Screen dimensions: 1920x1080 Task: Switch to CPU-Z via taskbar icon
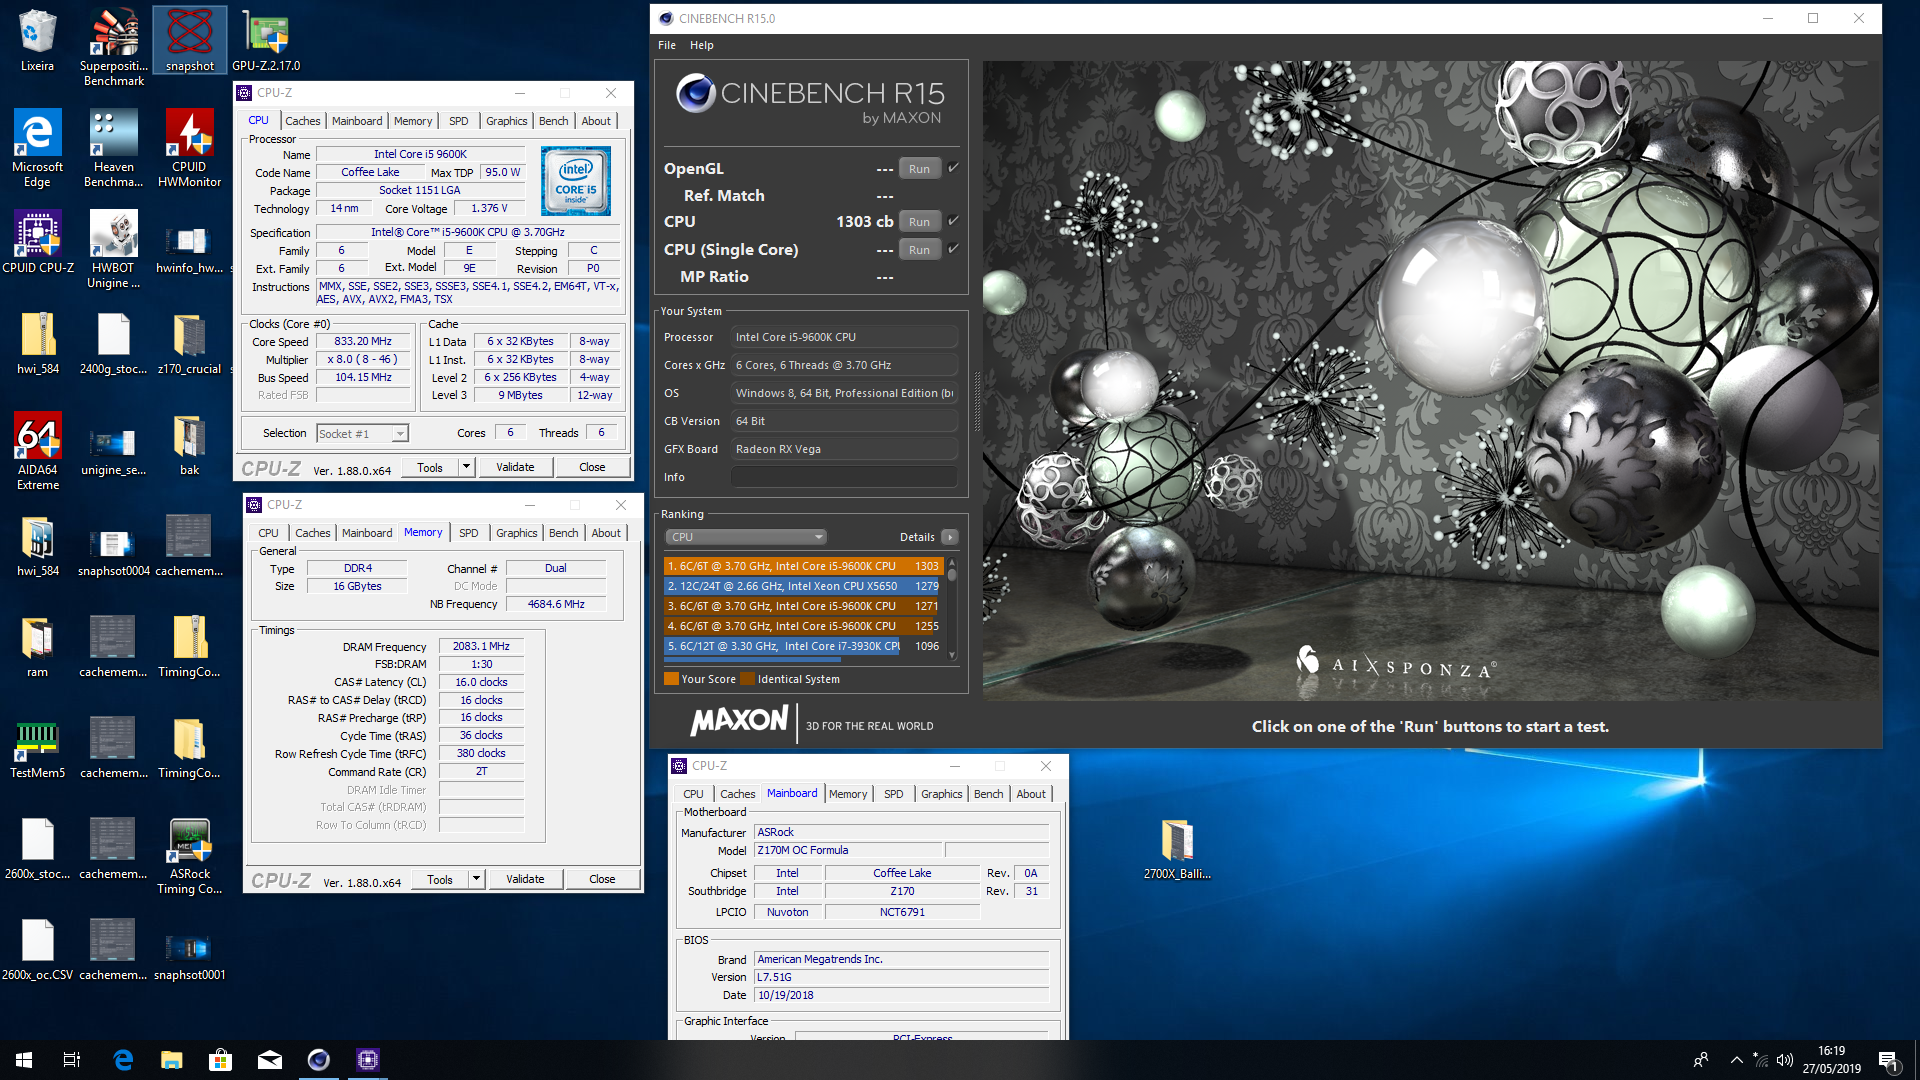click(368, 1060)
